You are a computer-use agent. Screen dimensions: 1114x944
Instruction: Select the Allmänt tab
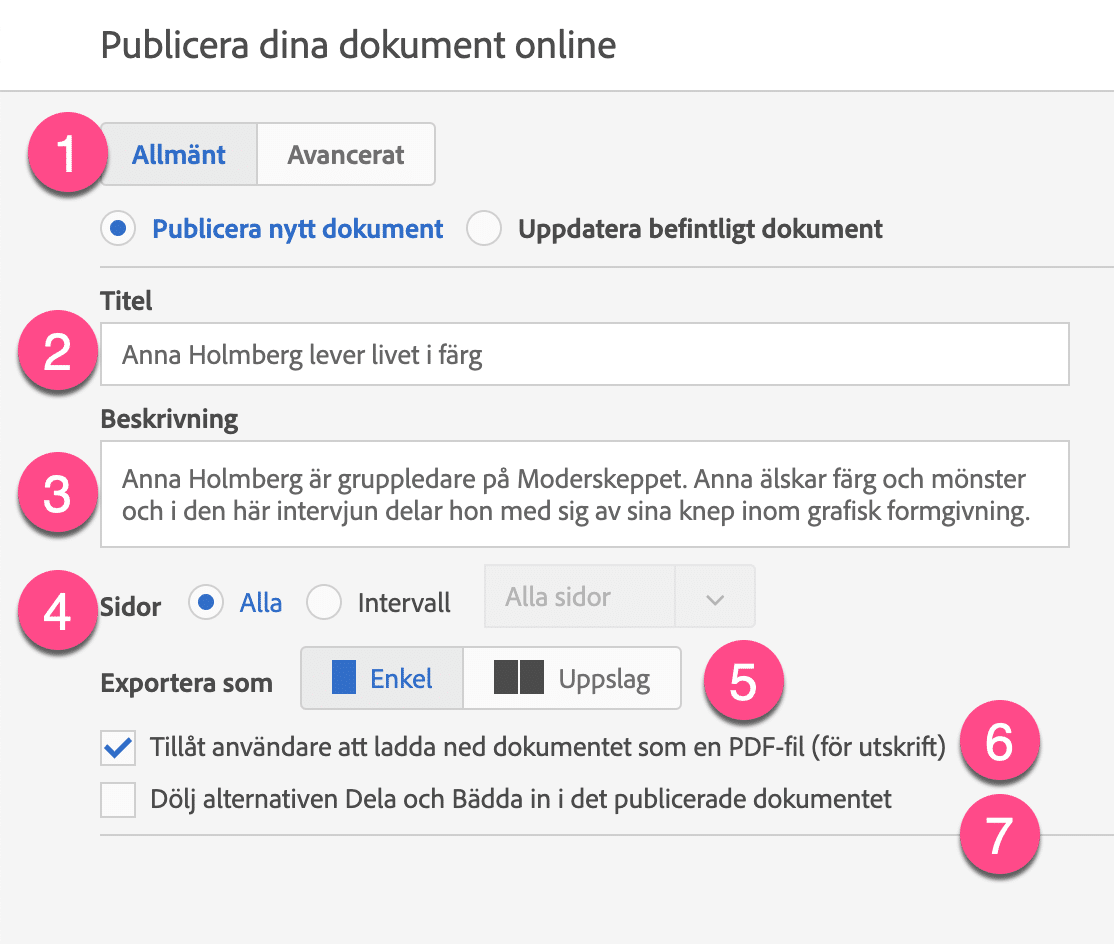tap(177, 154)
